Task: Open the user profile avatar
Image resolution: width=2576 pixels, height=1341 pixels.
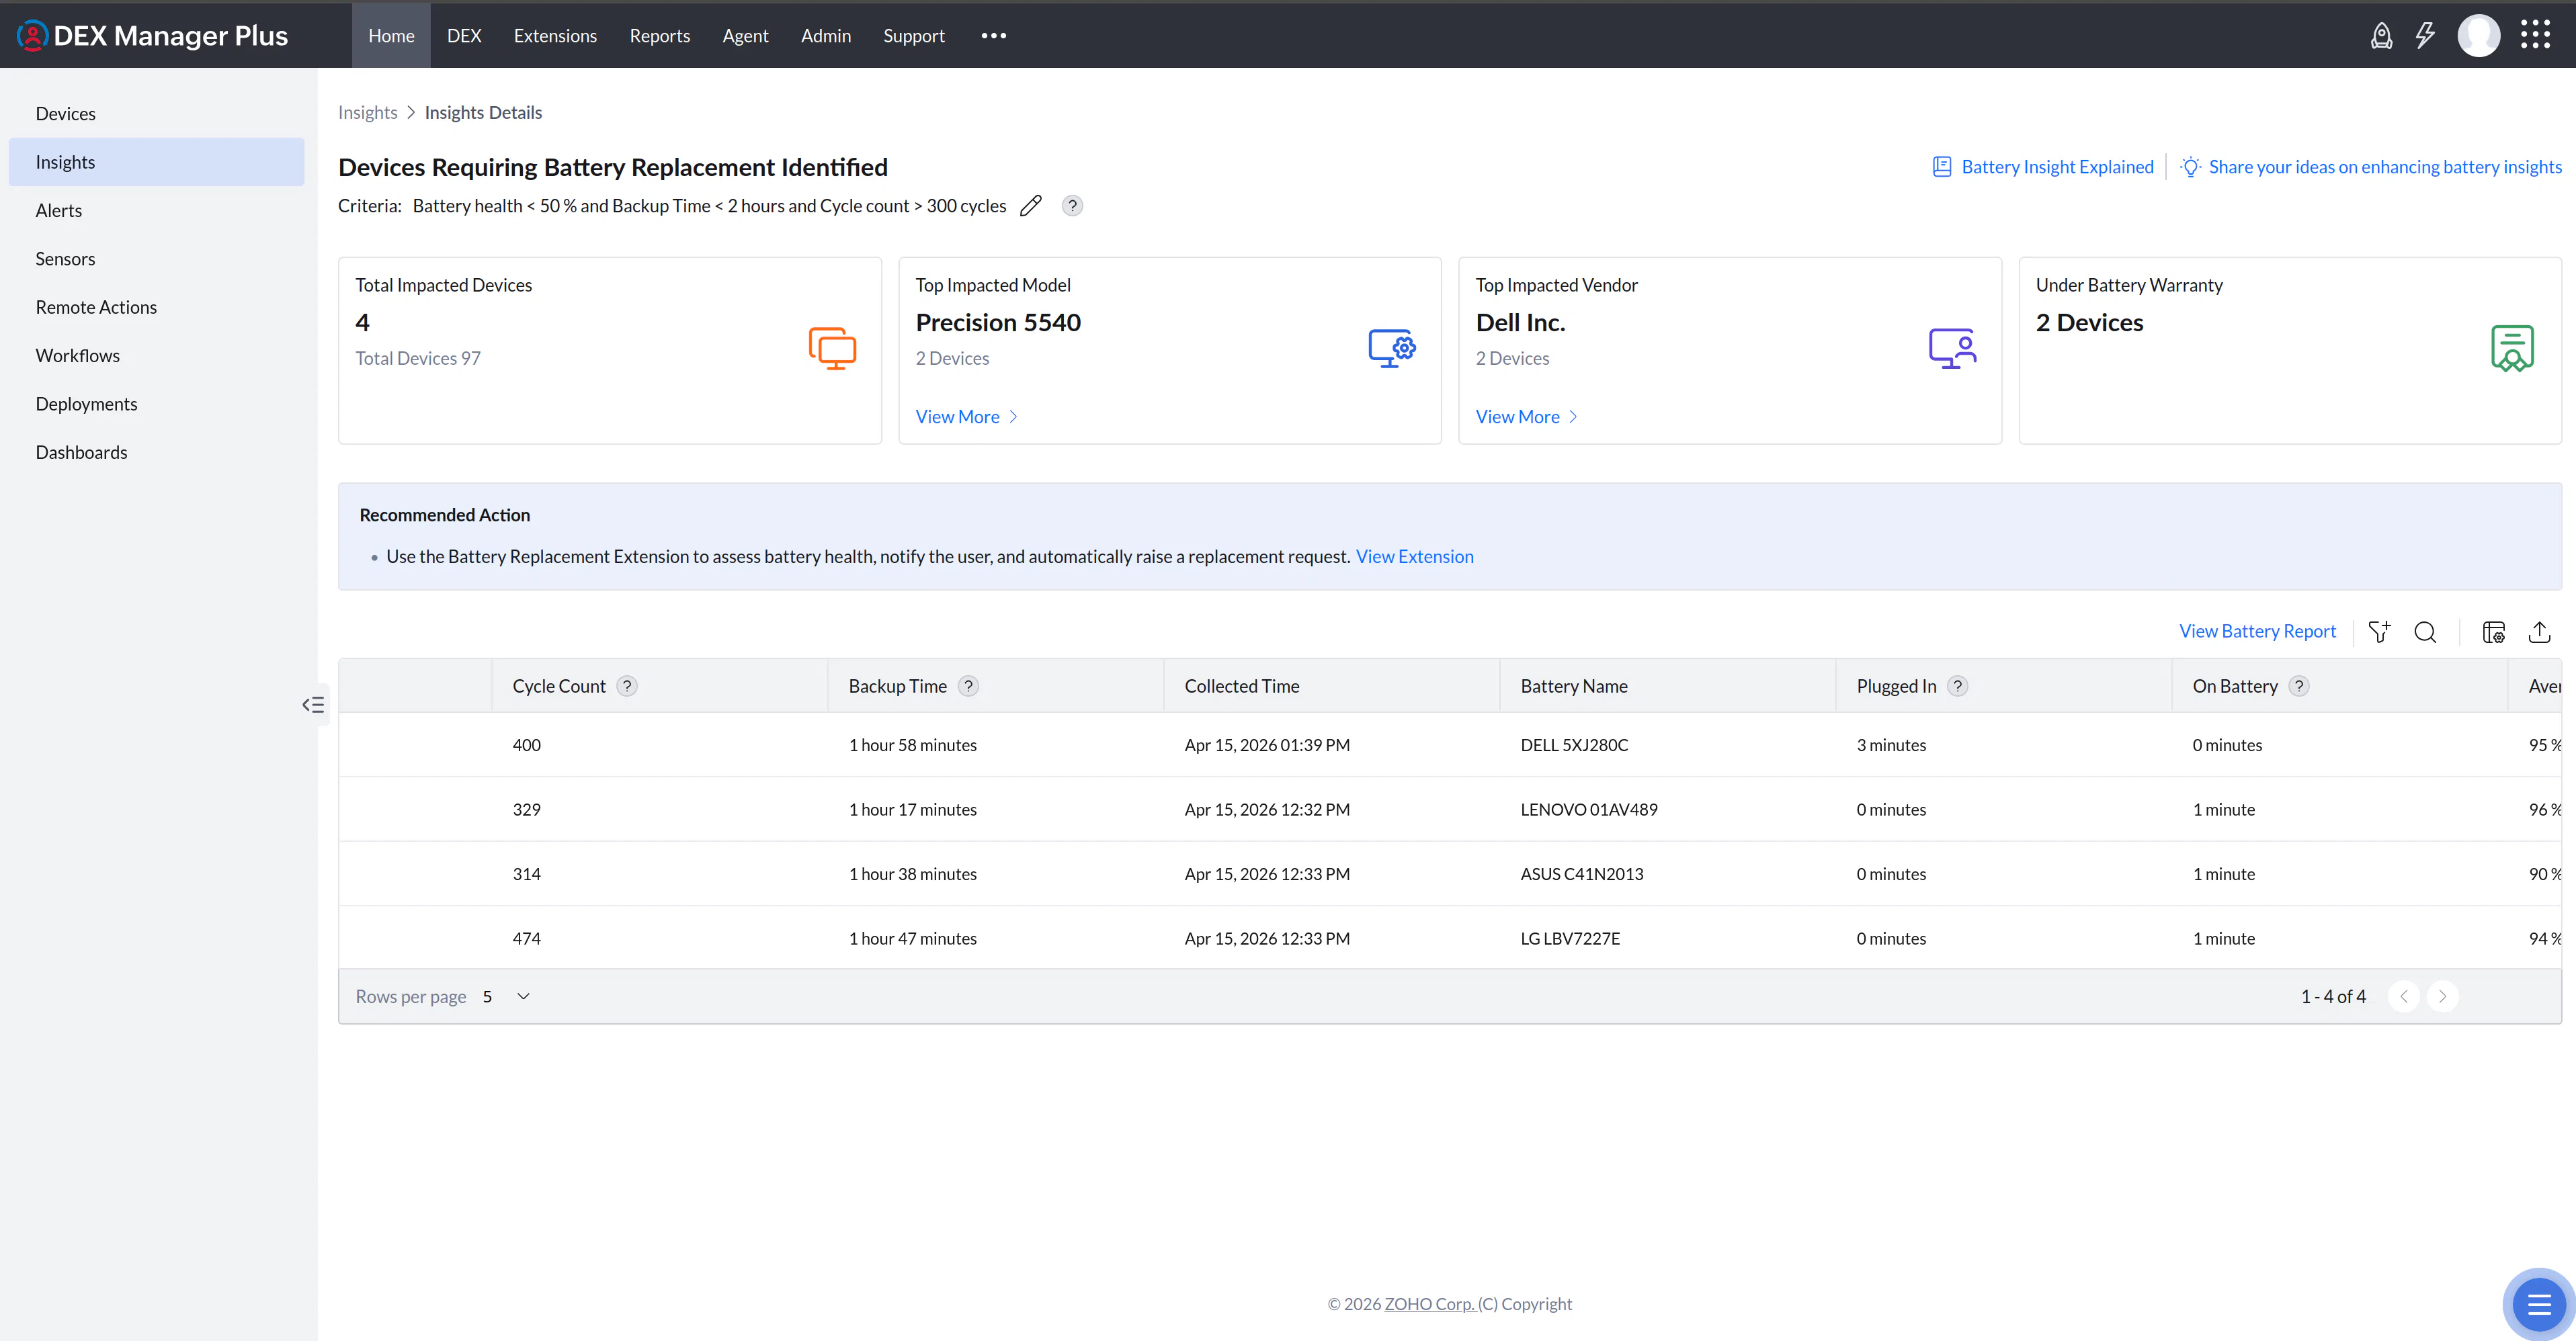Action: click(x=2478, y=36)
